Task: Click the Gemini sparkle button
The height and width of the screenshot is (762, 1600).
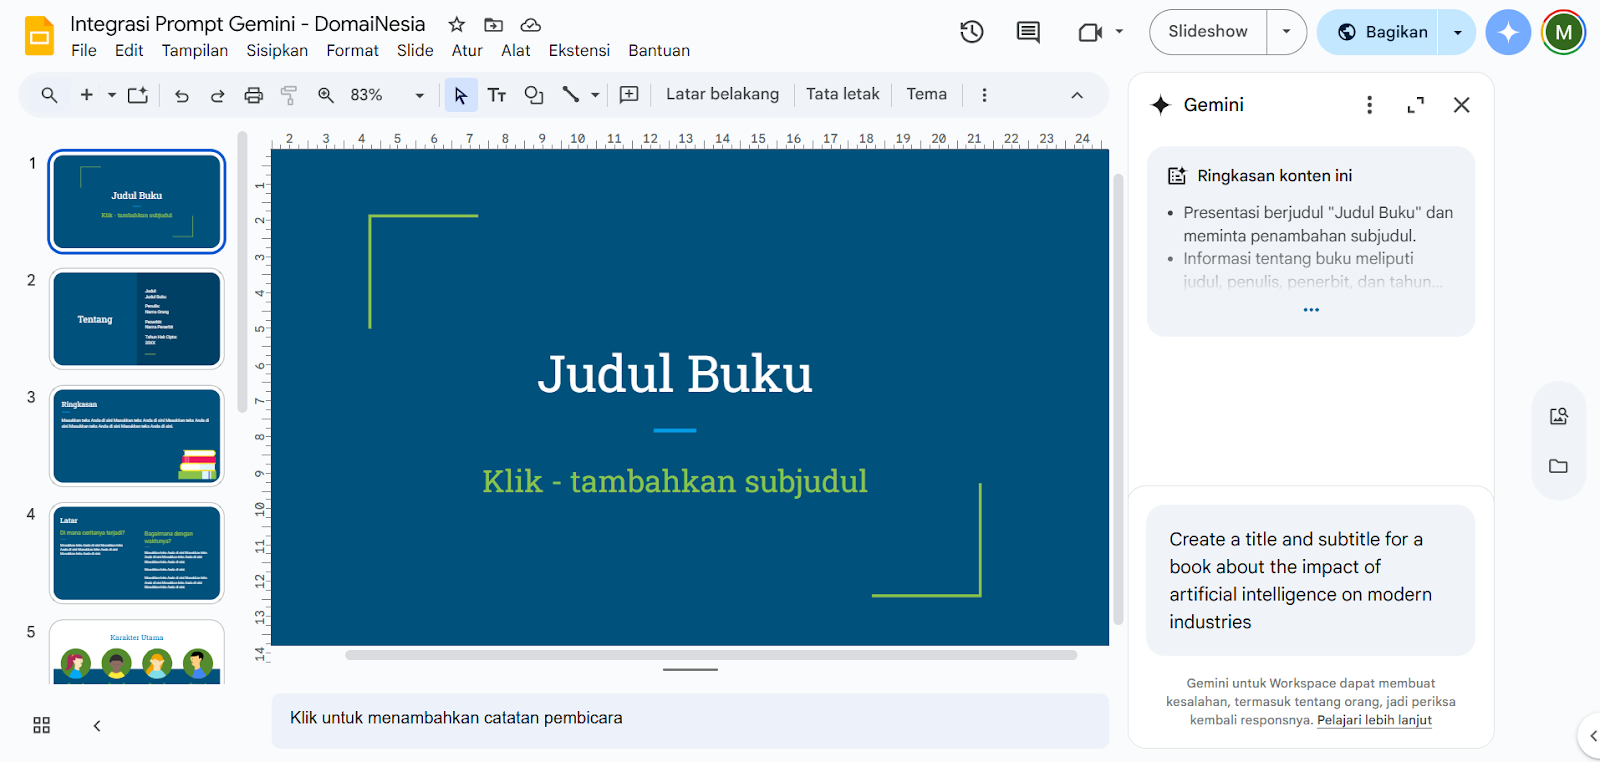Action: click(1507, 32)
